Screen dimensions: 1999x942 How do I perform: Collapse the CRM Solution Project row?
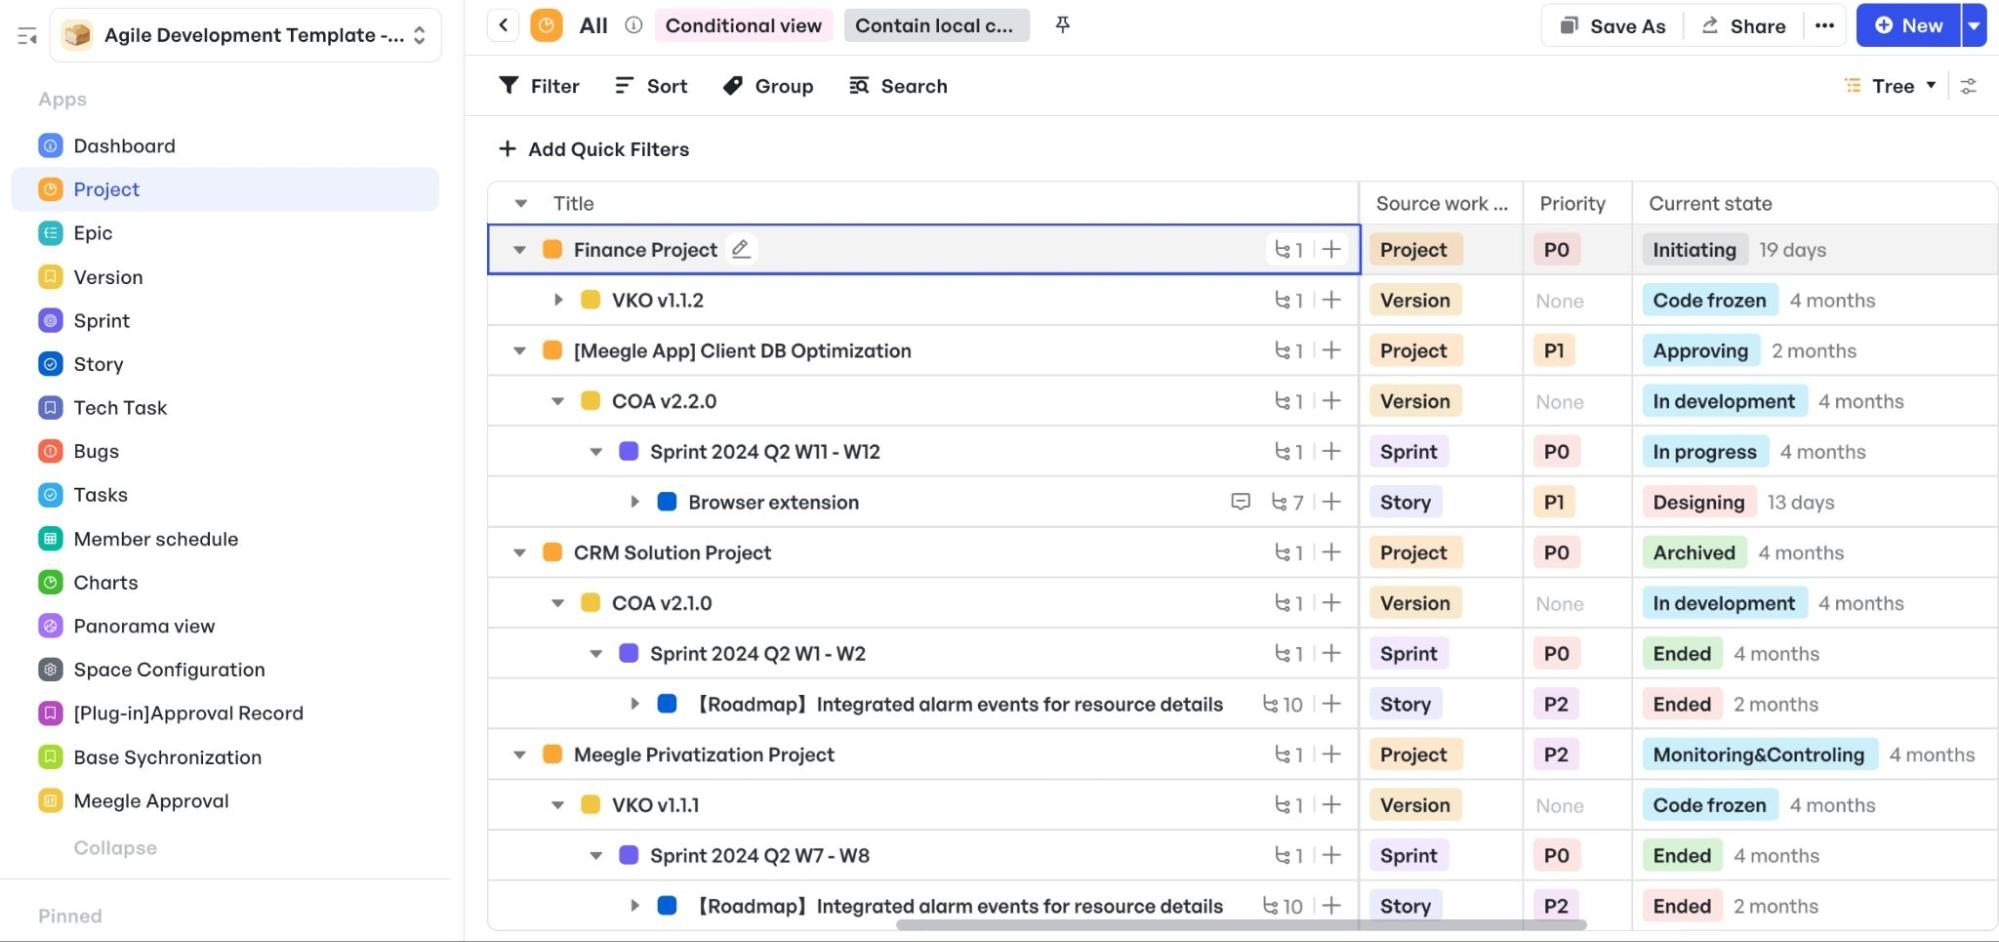[519, 553]
